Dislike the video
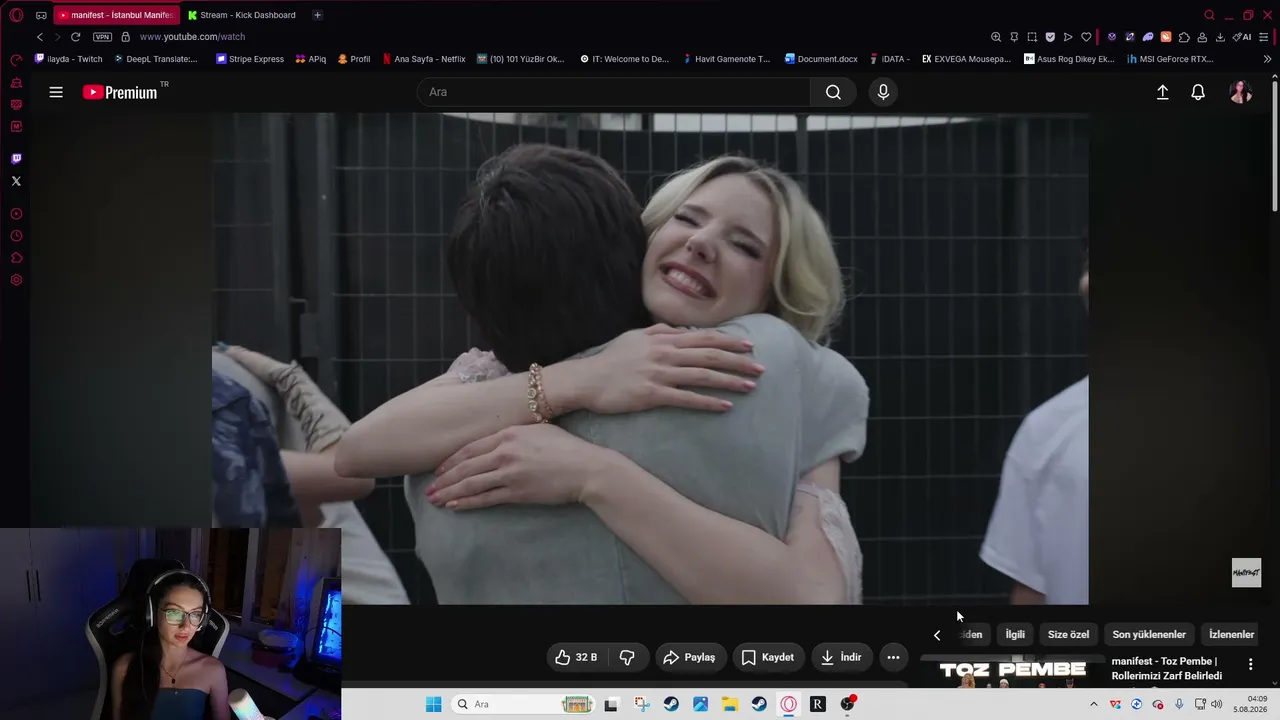Screen dimensions: 1280x720 pyautogui.click(x=627, y=657)
